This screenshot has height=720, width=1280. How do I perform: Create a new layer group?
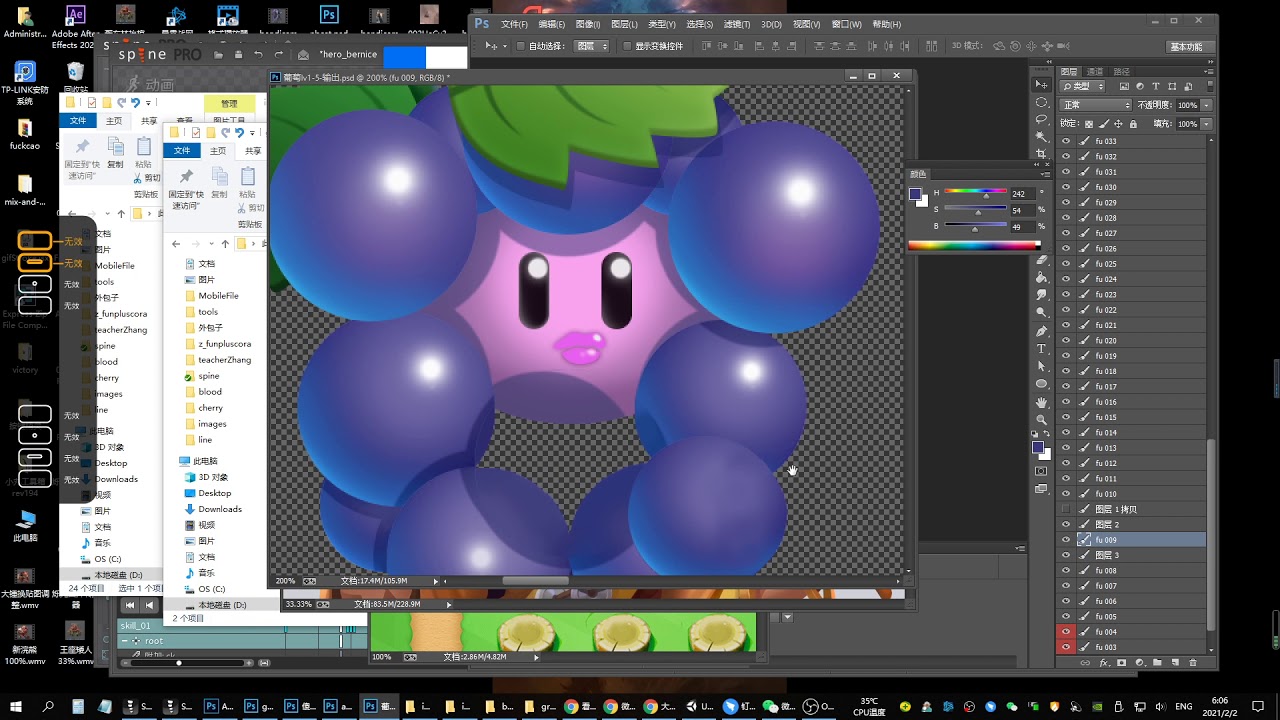click(1157, 663)
